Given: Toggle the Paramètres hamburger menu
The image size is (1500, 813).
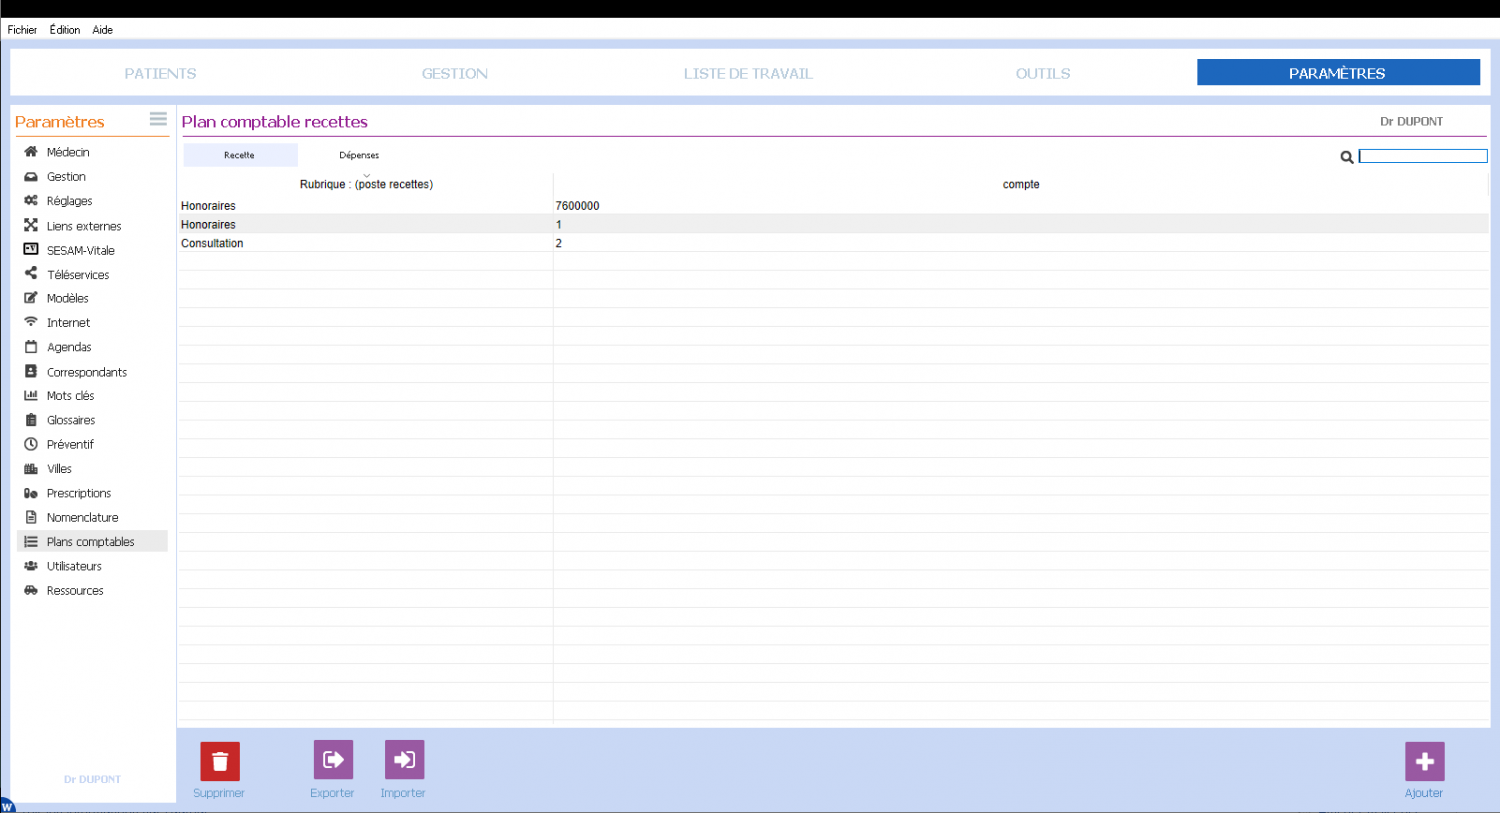Looking at the screenshot, I should pyautogui.click(x=158, y=118).
